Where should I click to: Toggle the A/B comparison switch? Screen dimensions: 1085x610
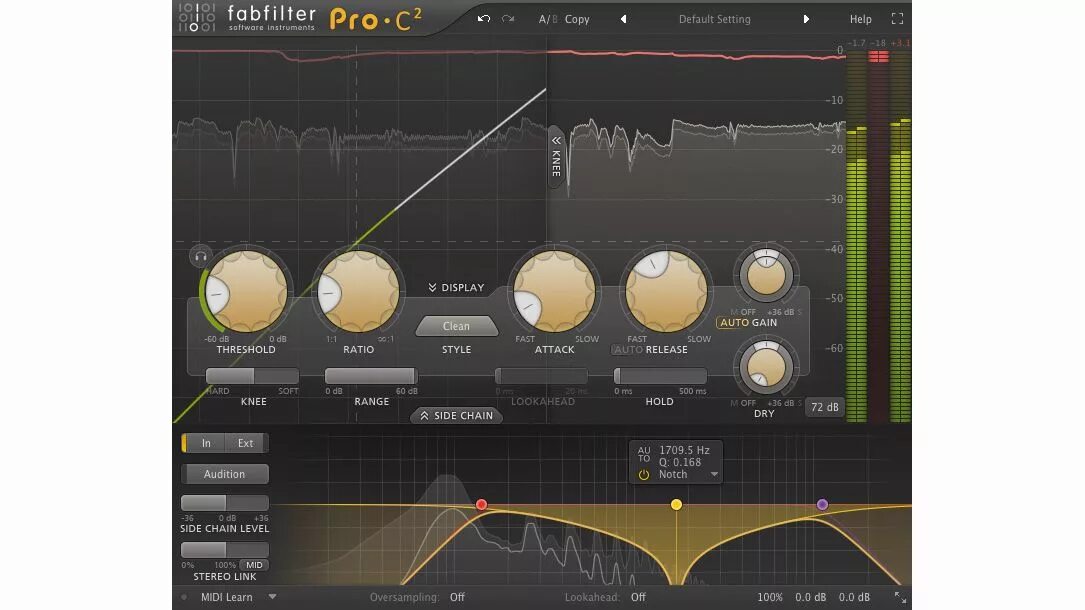pyautogui.click(x=548, y=19)
